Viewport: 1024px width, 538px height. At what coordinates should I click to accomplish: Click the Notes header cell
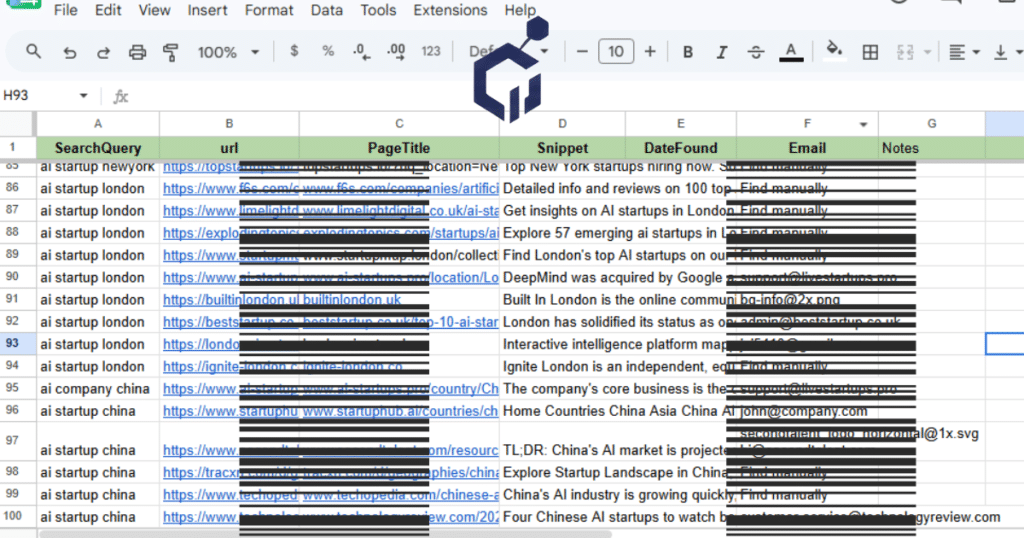tap(931, 148)
